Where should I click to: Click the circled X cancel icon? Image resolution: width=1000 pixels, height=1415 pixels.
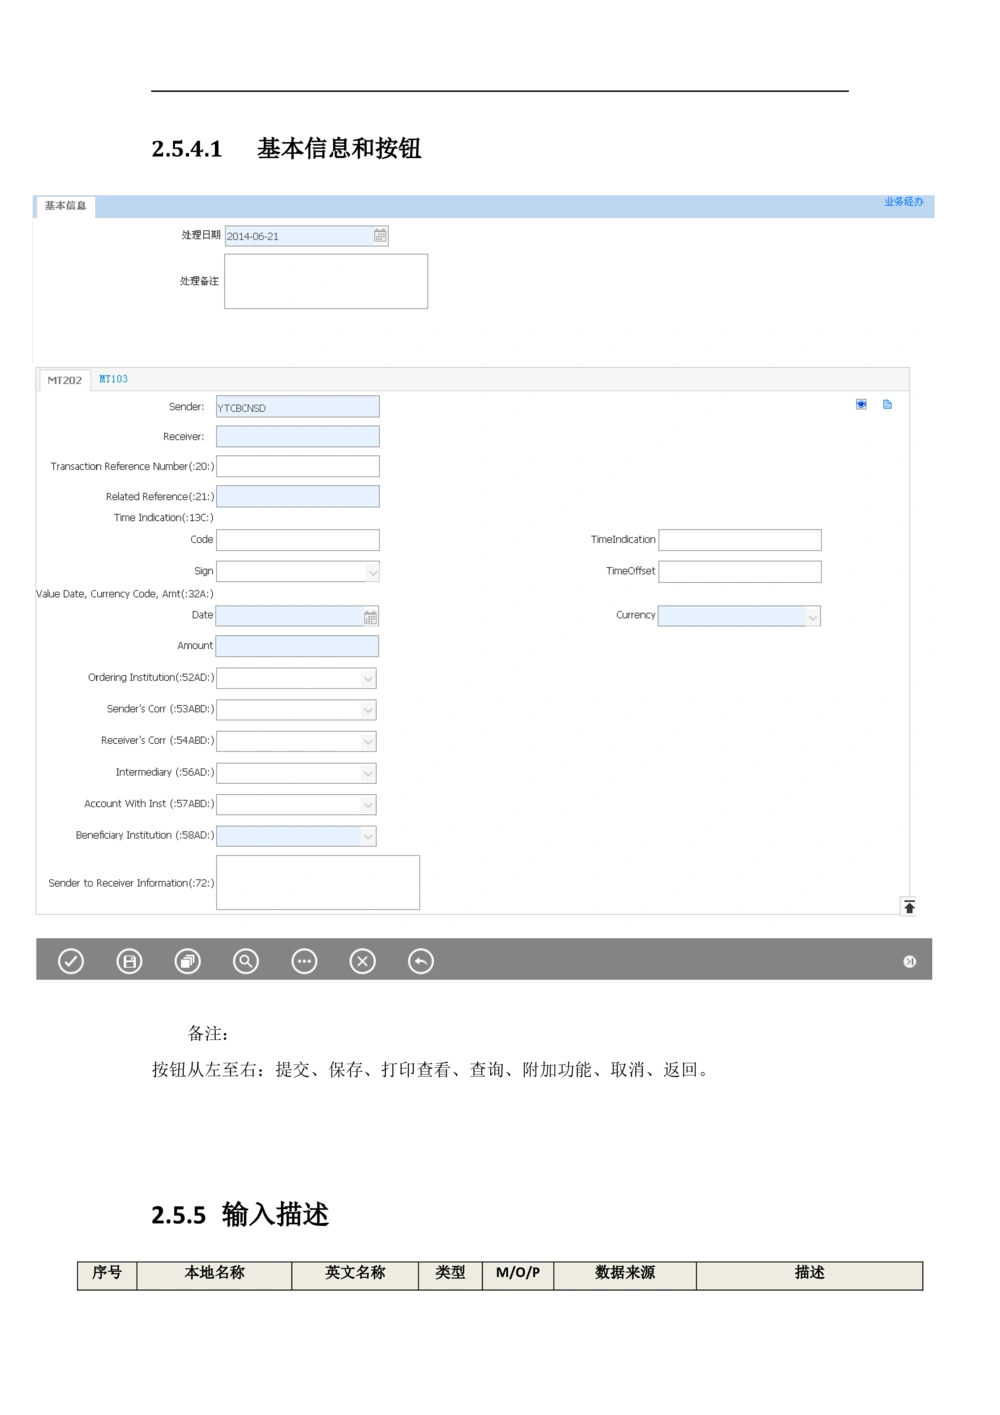point(362,961)
